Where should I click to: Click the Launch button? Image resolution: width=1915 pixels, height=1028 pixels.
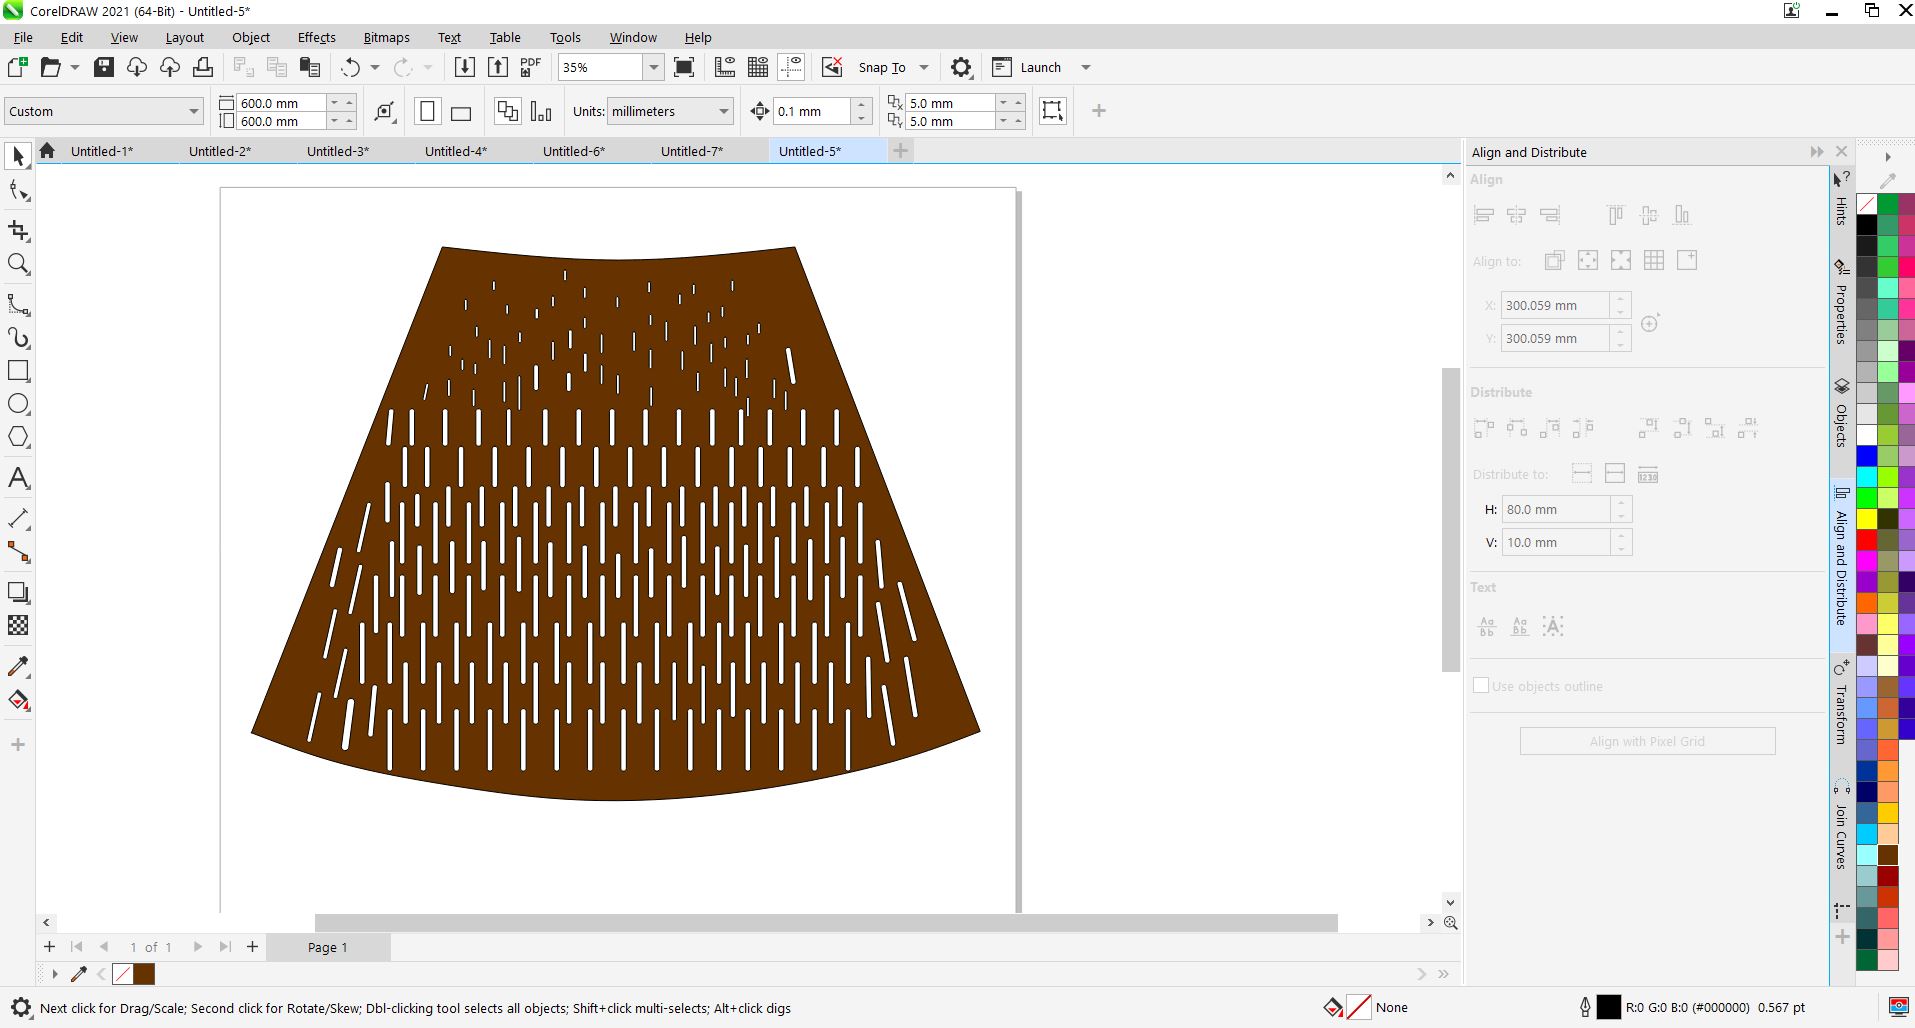coord(1040,67)
